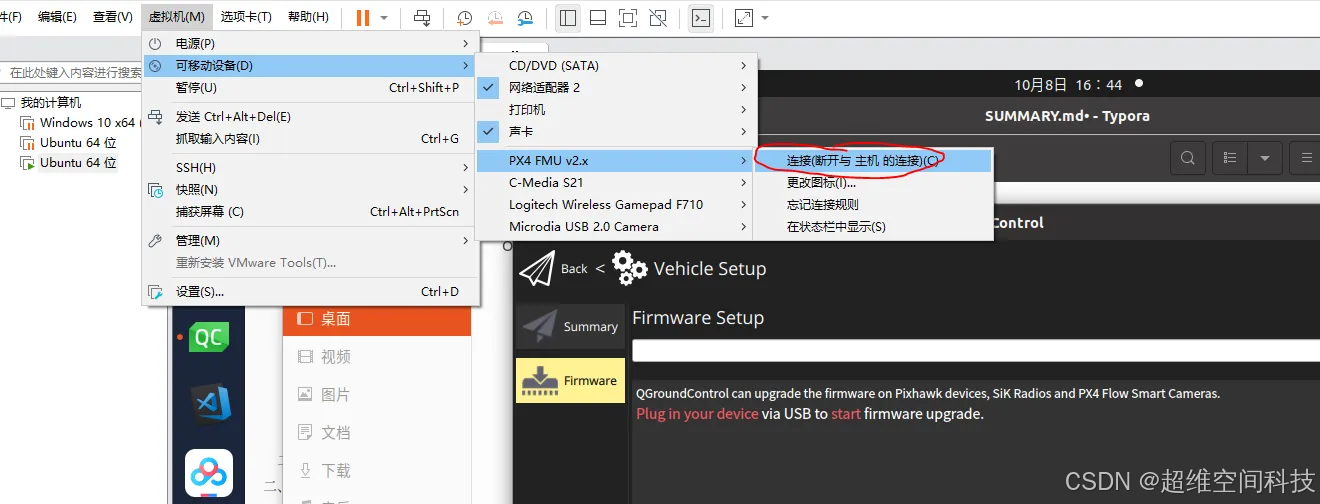The width and height of the screenshot is (1320, 504).
Task: Click the Typora search magnifier icon
Action: (x=1187, y=158)
